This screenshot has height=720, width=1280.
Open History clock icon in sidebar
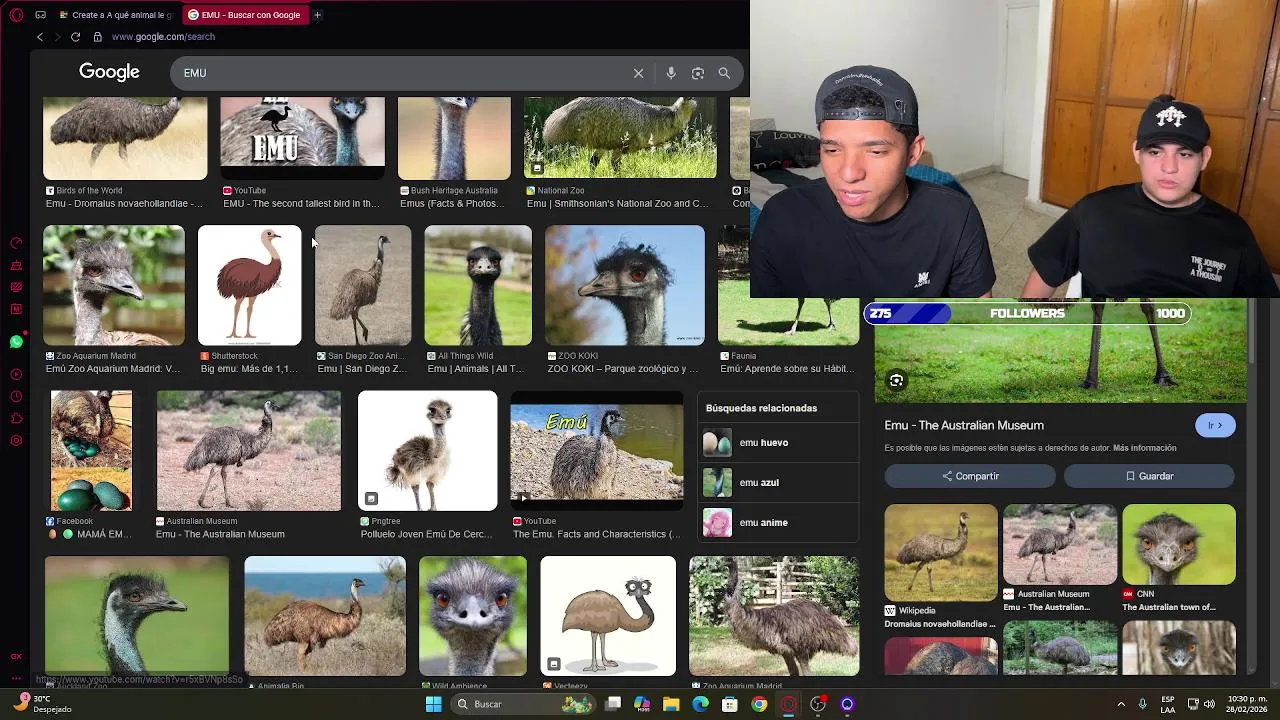[x=16, y=397]
